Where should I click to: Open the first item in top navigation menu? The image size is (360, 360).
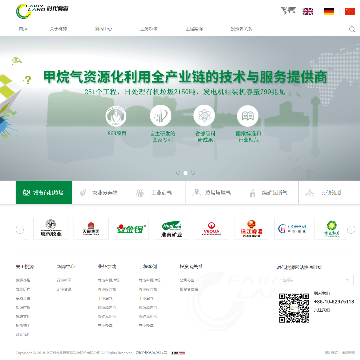click(23, 29)
